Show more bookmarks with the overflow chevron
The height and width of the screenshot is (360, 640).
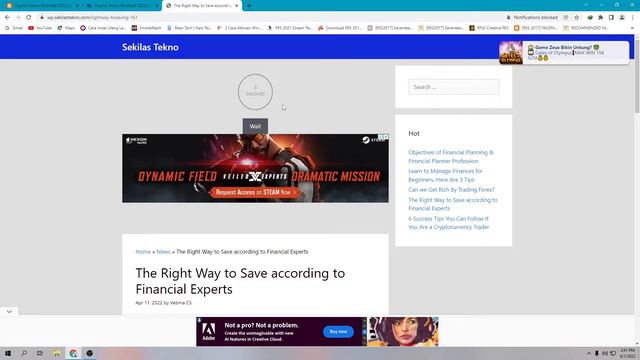click(632, 28)
